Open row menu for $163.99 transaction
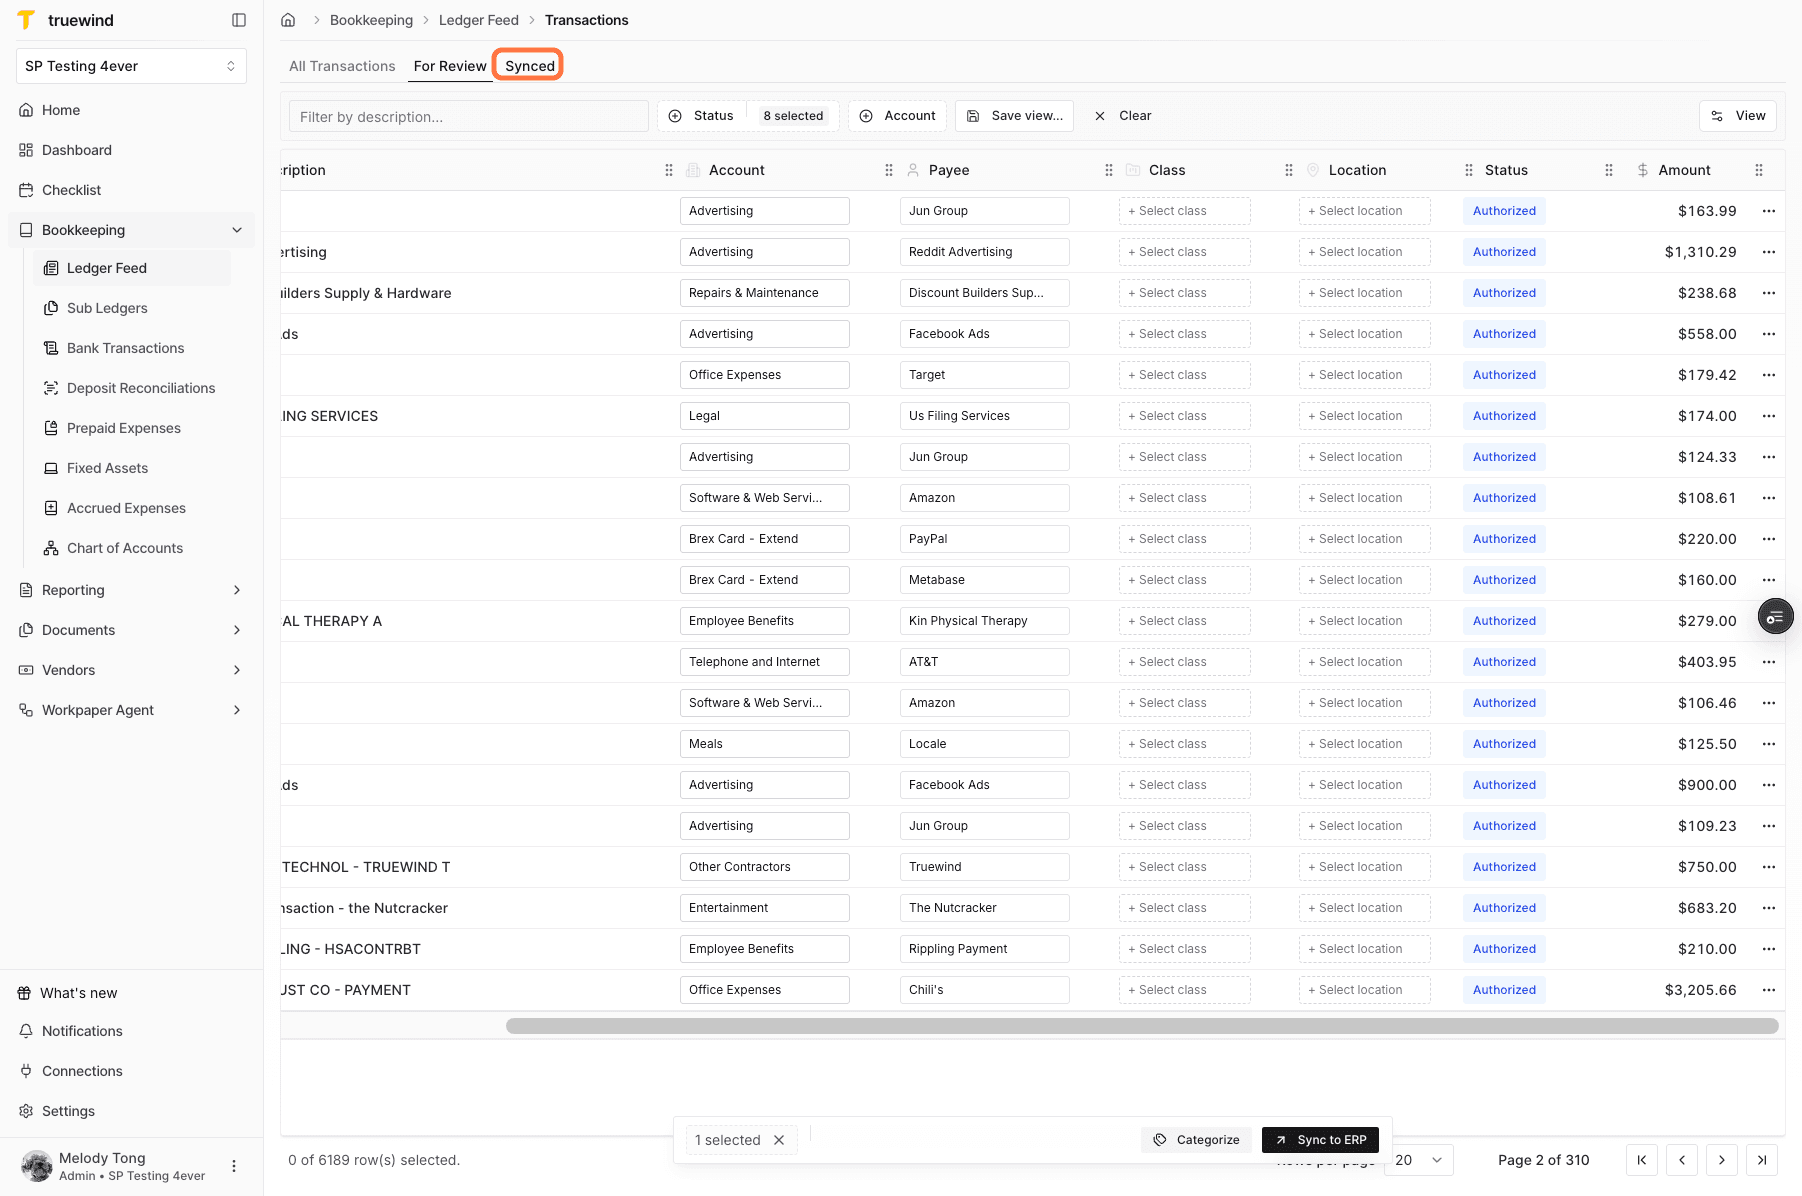Screen dimensions: 1802x1196 click(x=1769, y=211)
